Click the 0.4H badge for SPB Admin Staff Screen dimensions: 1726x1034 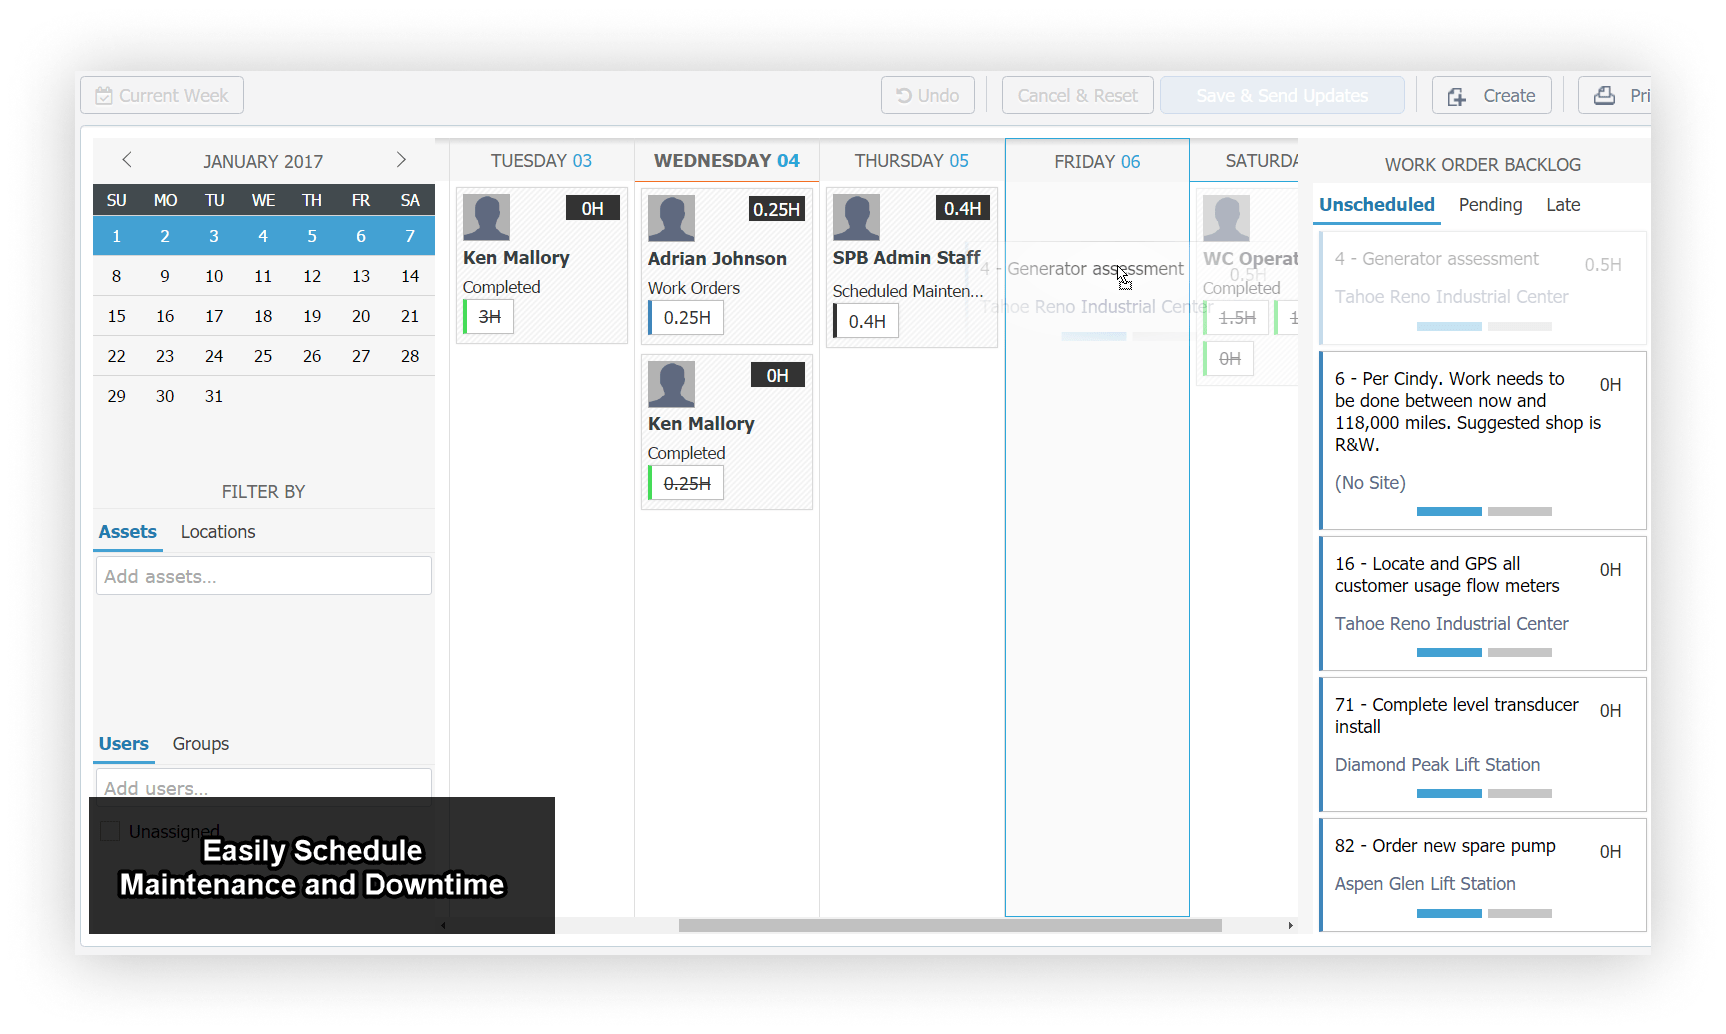(963, 208)
